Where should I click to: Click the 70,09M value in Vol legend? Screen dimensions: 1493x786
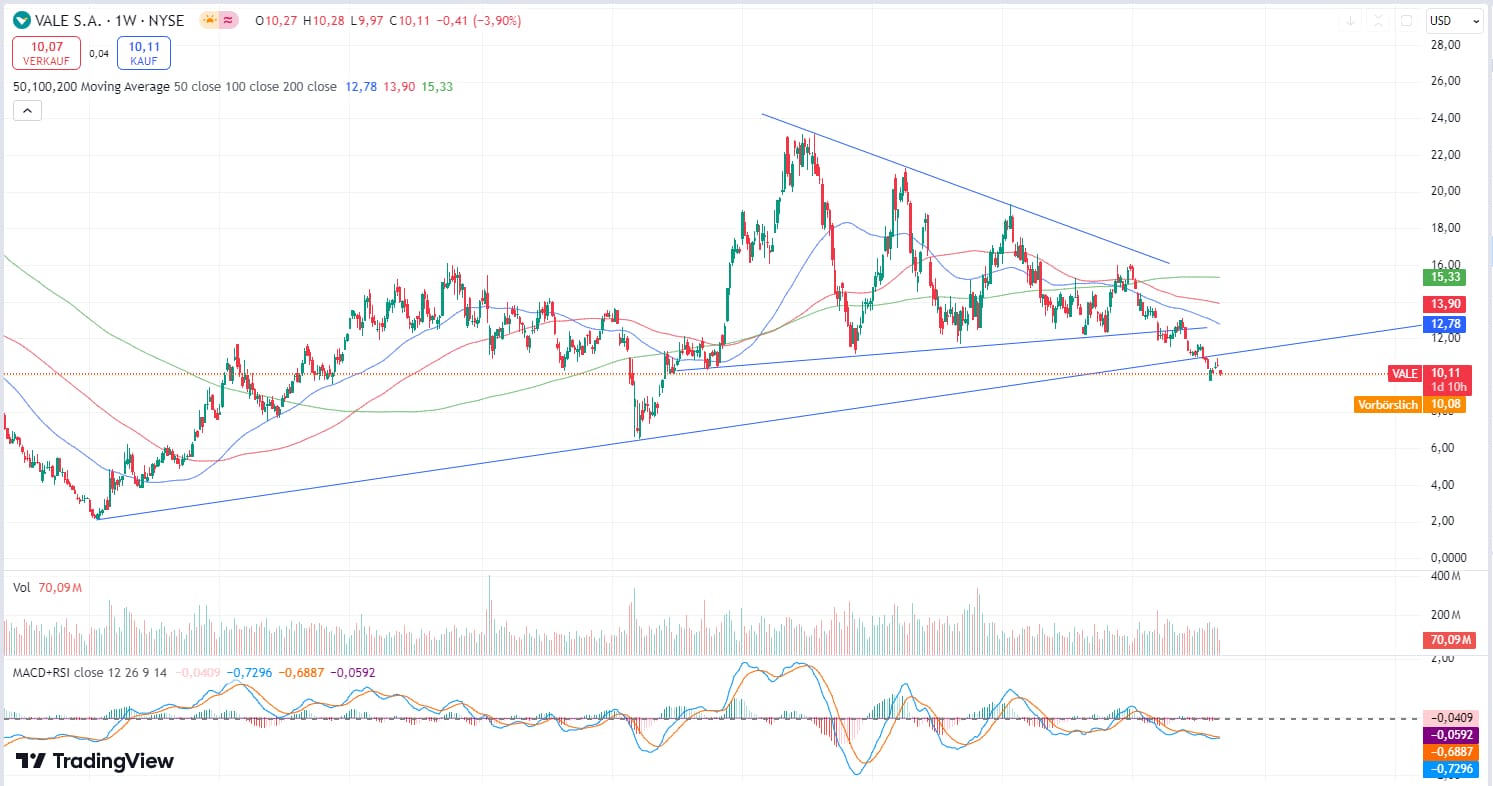(x=59, y=588)
